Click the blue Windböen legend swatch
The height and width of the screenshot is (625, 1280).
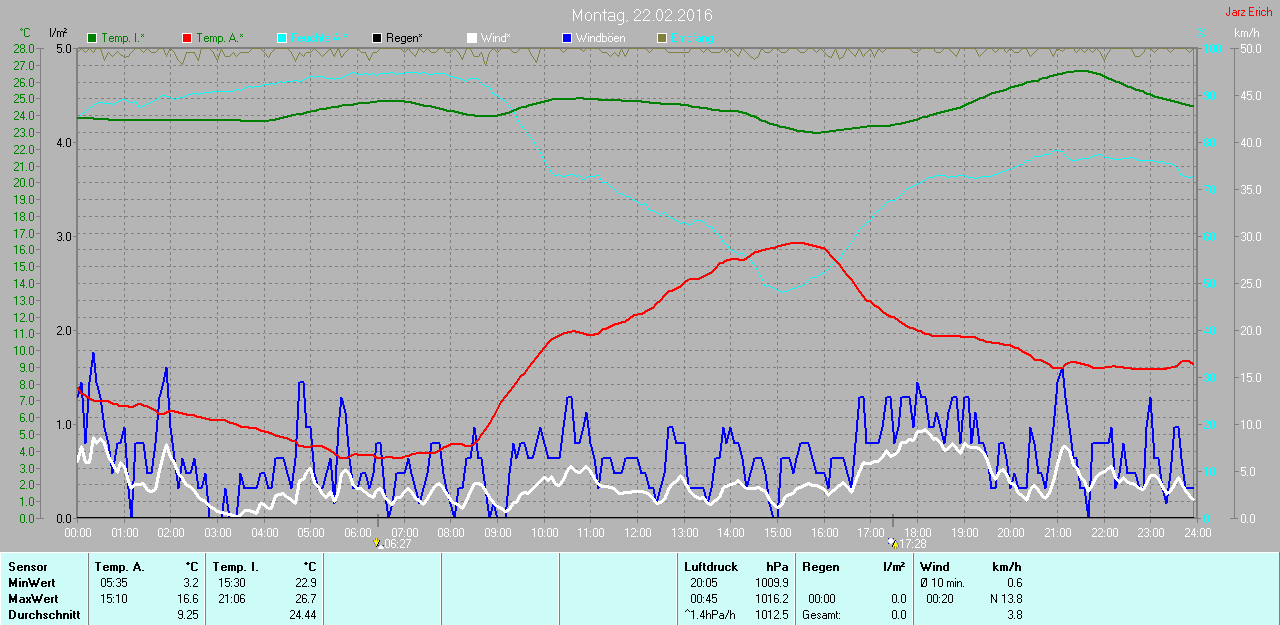click(x=567, y=38)
